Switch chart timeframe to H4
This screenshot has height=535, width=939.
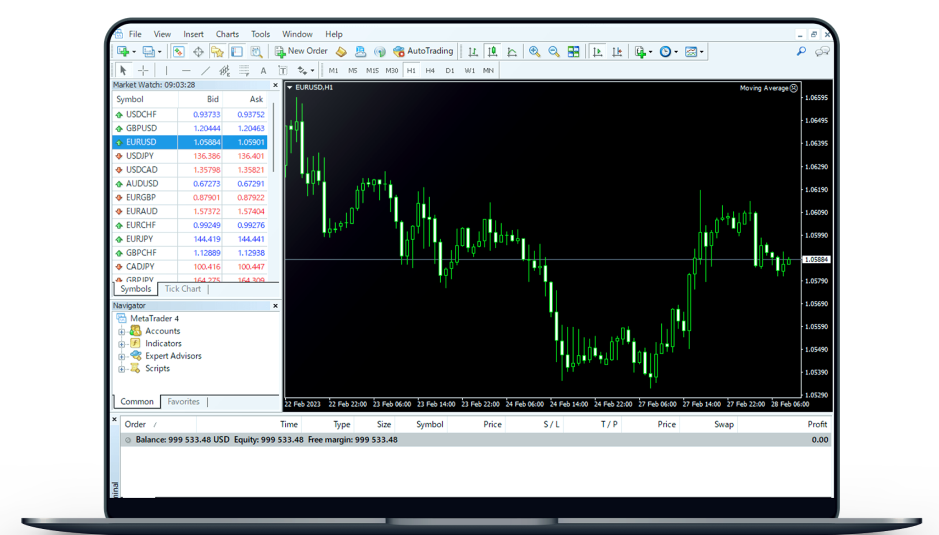click(430, 71)
